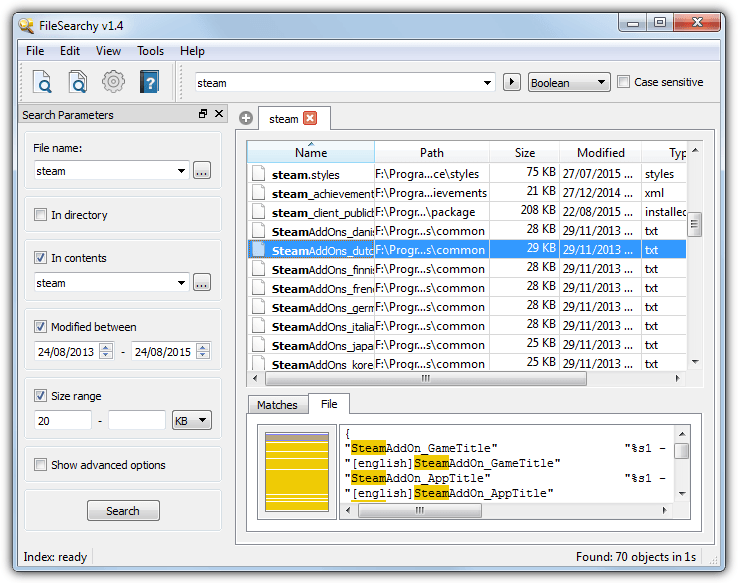Undock the Search Parameters panel

pyautogui.click(x=203, y=113)
